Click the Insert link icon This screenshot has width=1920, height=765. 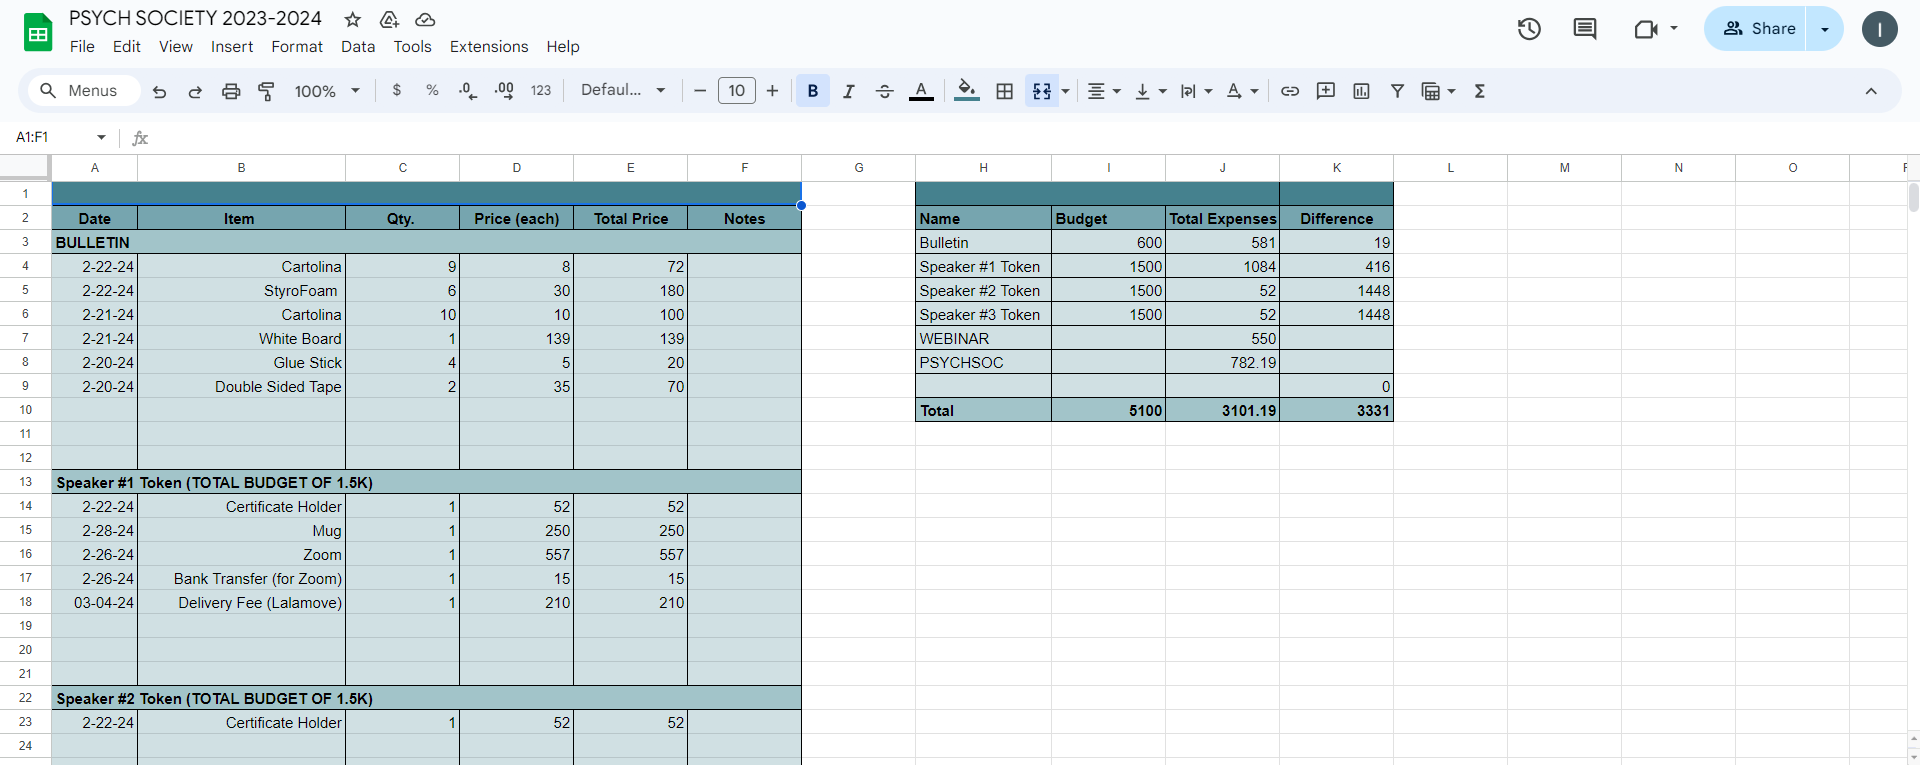point(1290,91)
